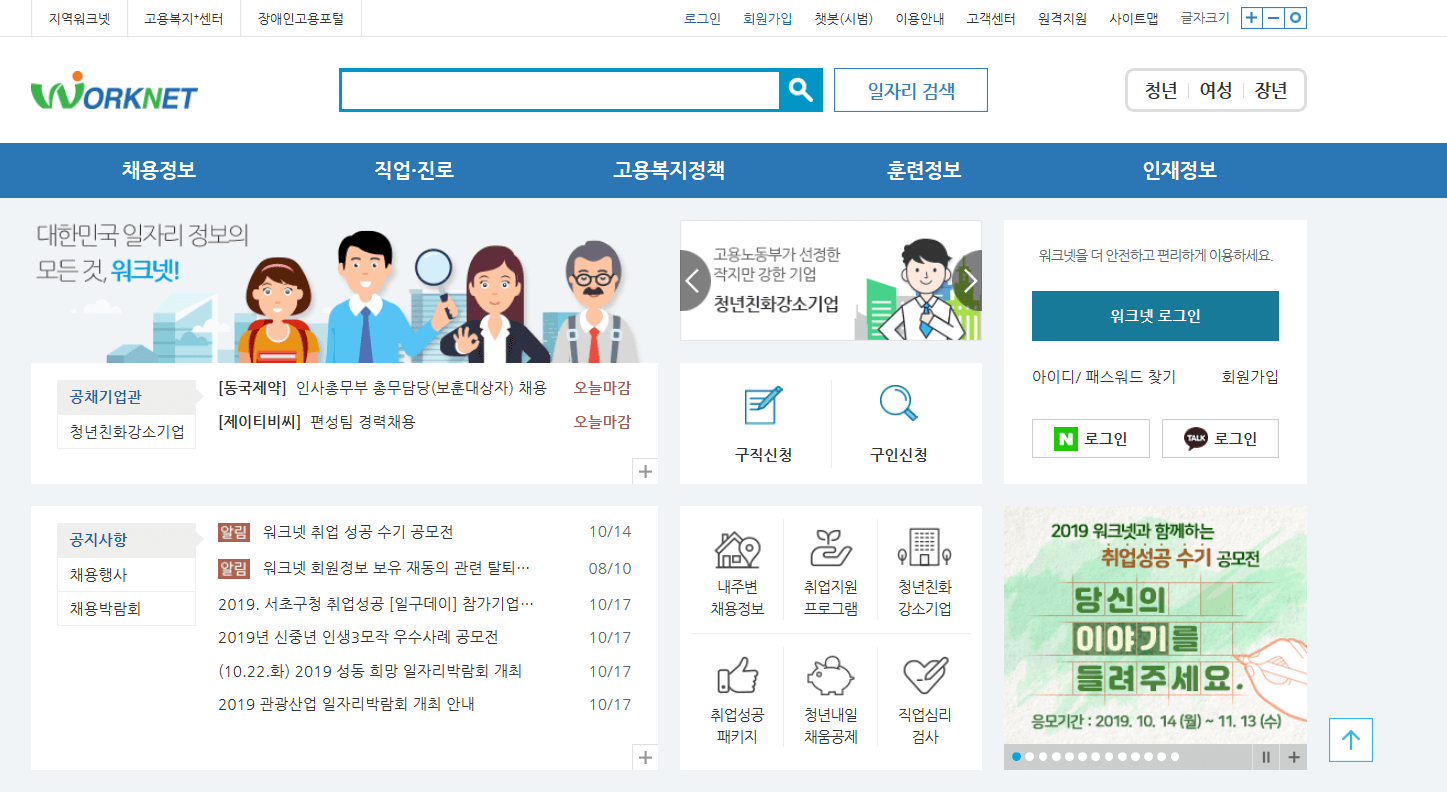Click the scroll-to-top arrow button

pyautogui.click(x=1351, y=740)
